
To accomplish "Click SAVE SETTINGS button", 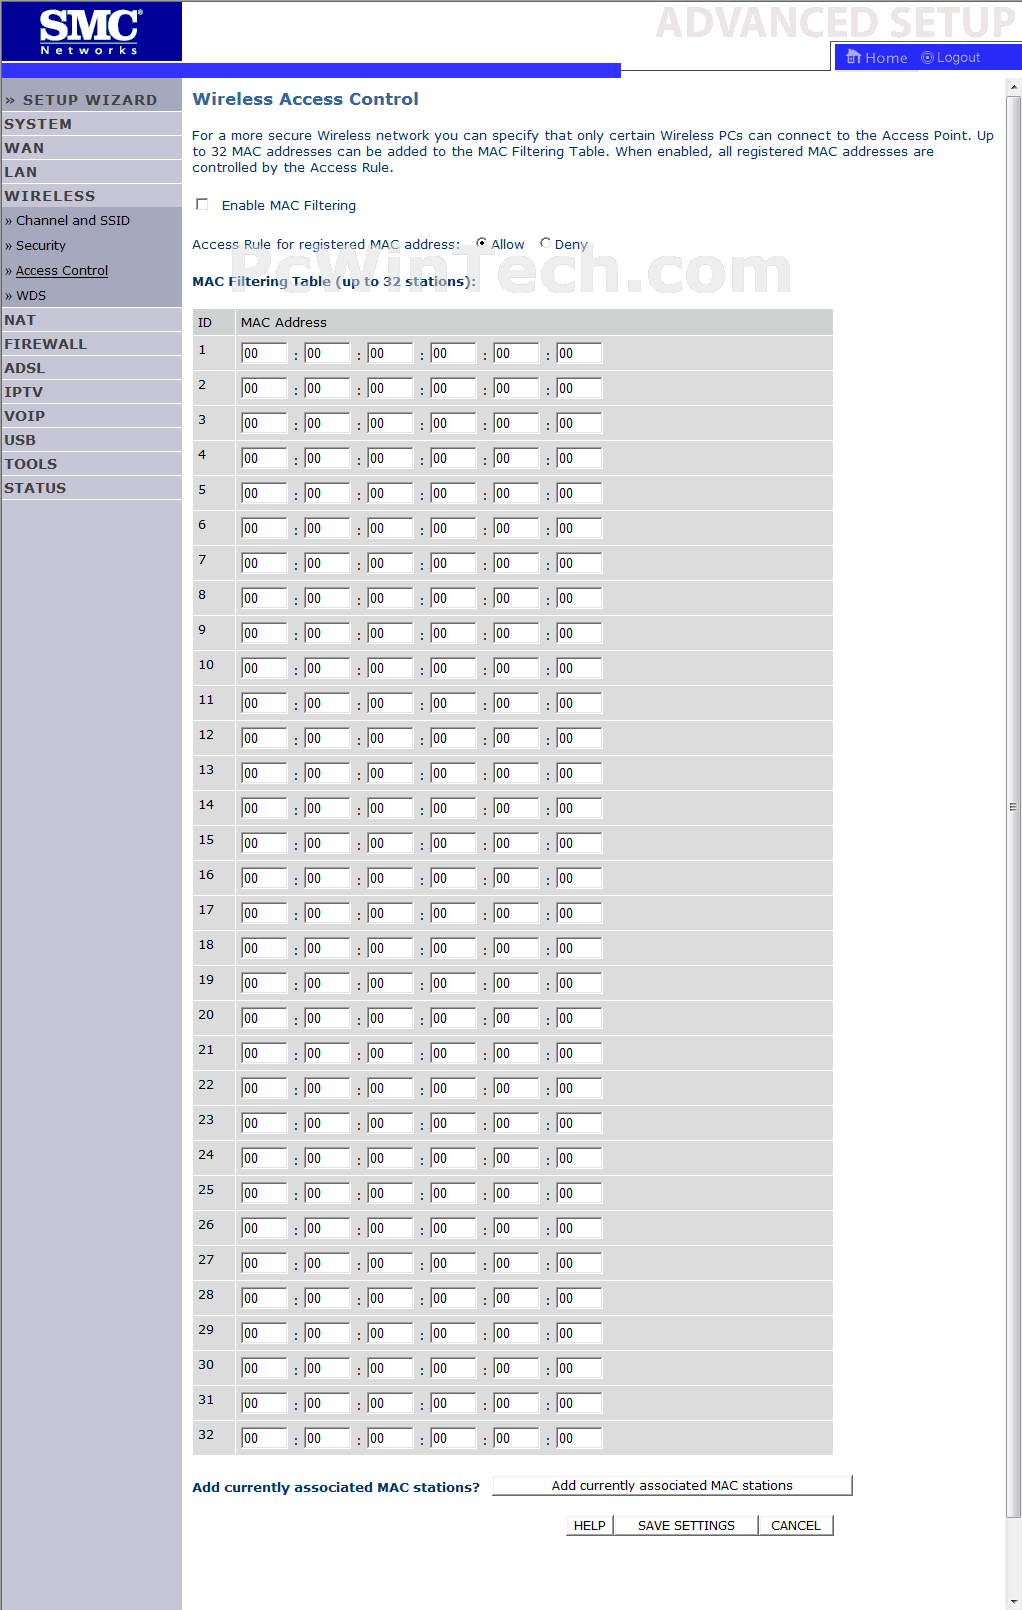I will (686, 1525).
